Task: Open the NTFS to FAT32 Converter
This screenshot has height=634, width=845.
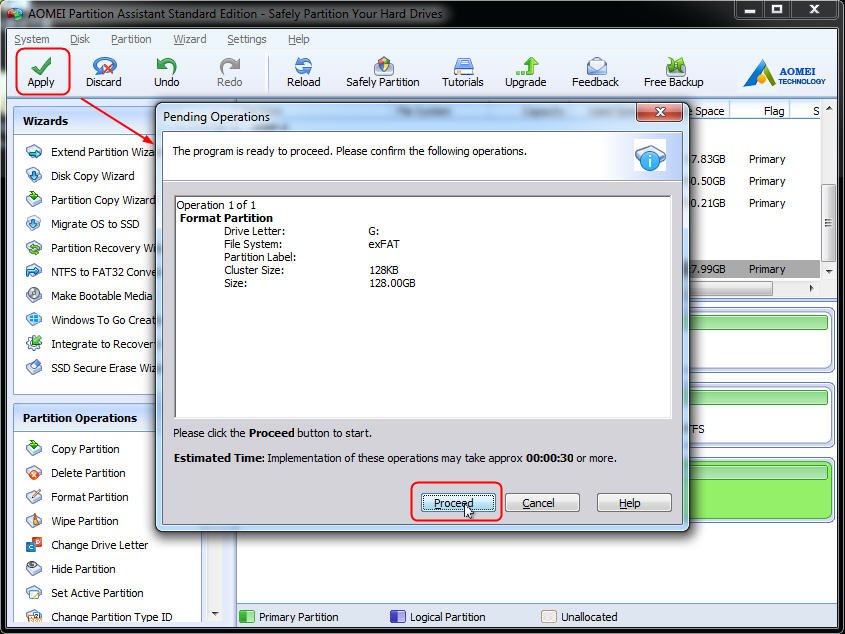Action: click(90, 272)
